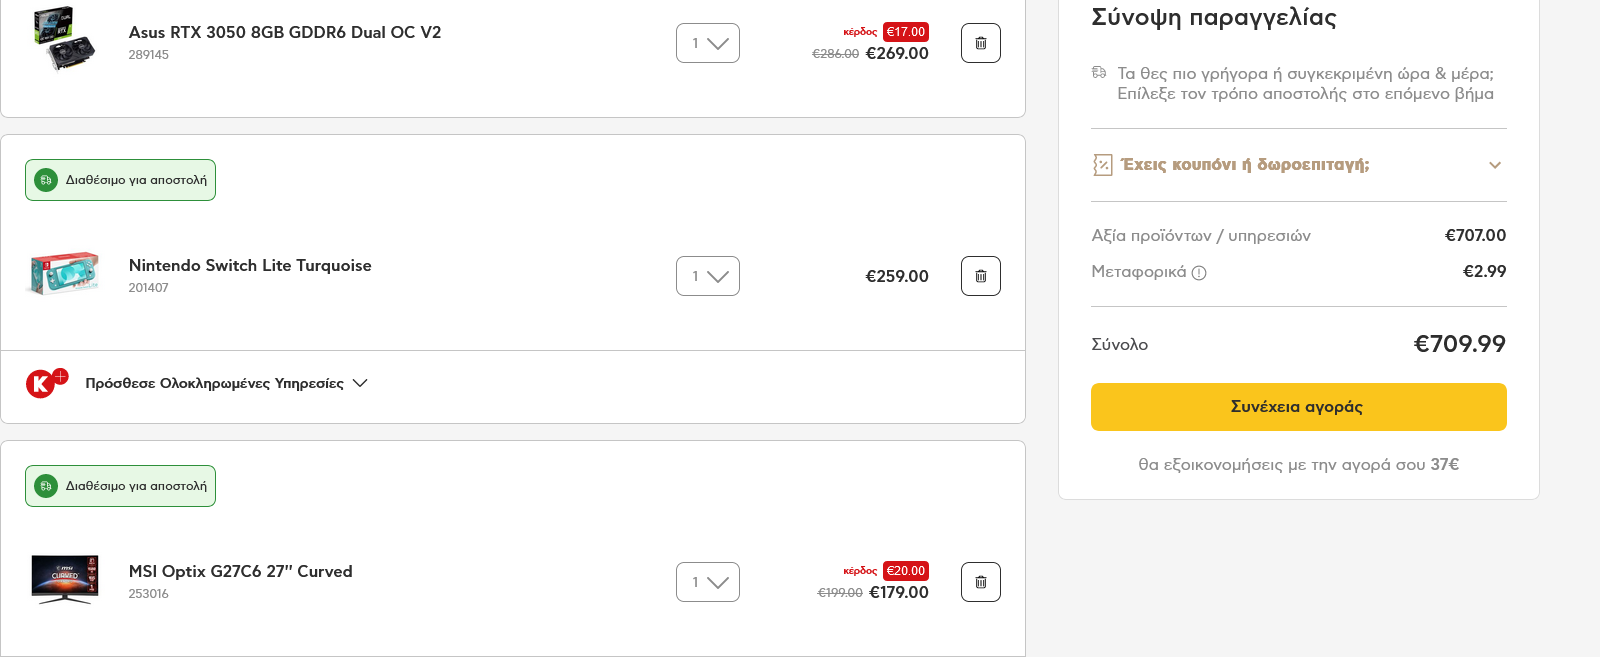1600x657 pixels.
Task: Open quantity dropdown for MSI Optix monitor
Action: point(708,582)
